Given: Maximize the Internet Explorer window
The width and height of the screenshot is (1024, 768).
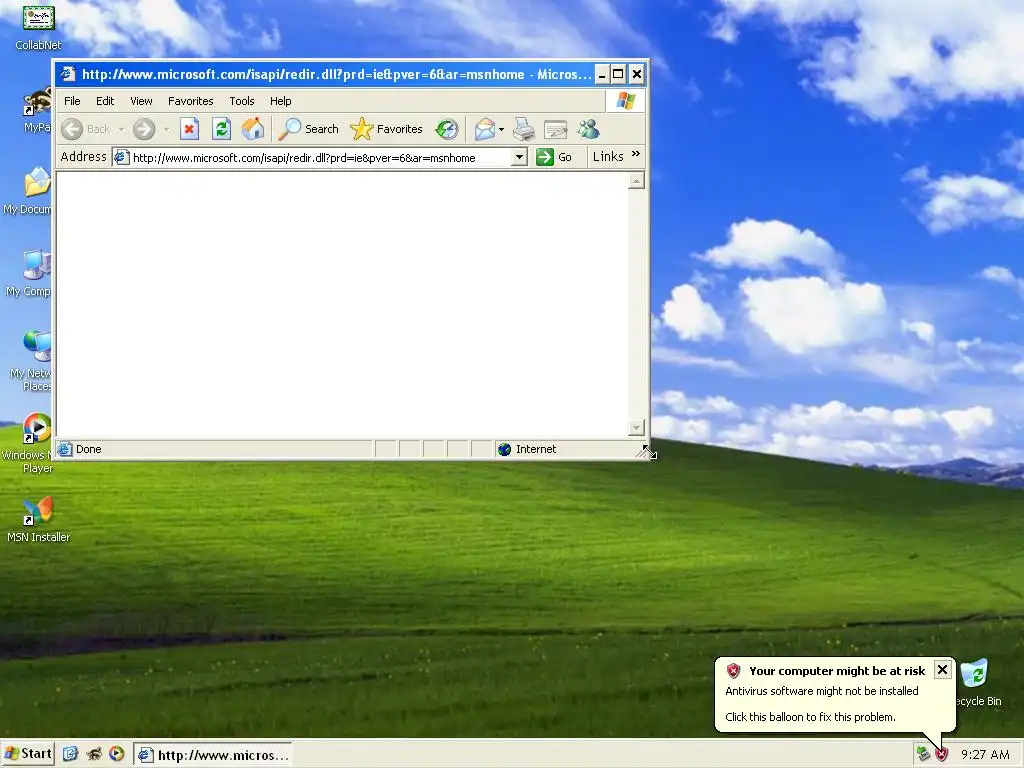Looking at the screenshot, I should point(618,74).
